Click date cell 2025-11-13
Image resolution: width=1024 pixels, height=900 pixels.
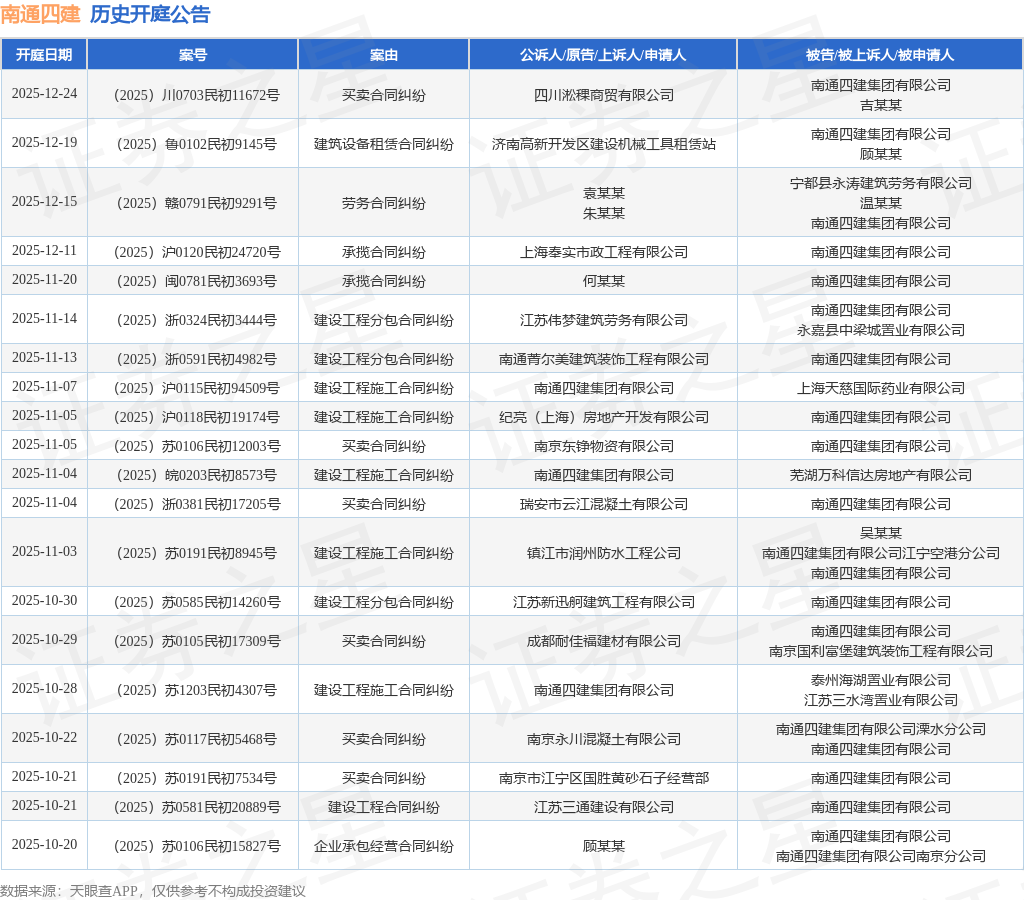pyautogui.click(x=44, y=358)
